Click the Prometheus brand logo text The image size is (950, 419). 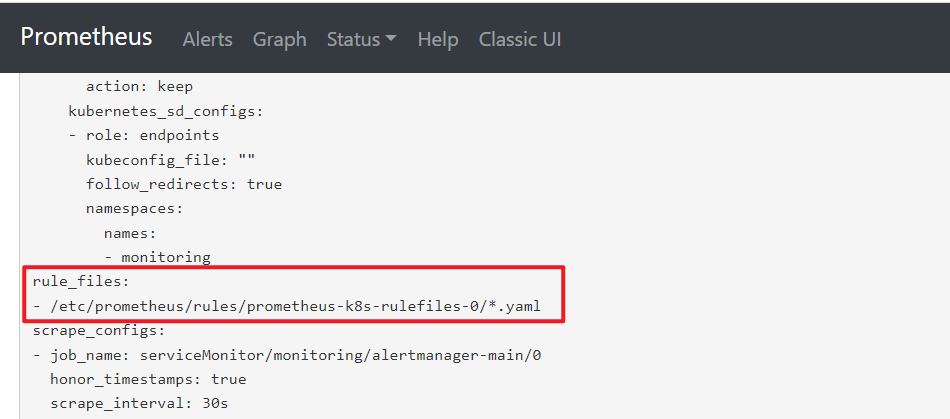(87, 37)
